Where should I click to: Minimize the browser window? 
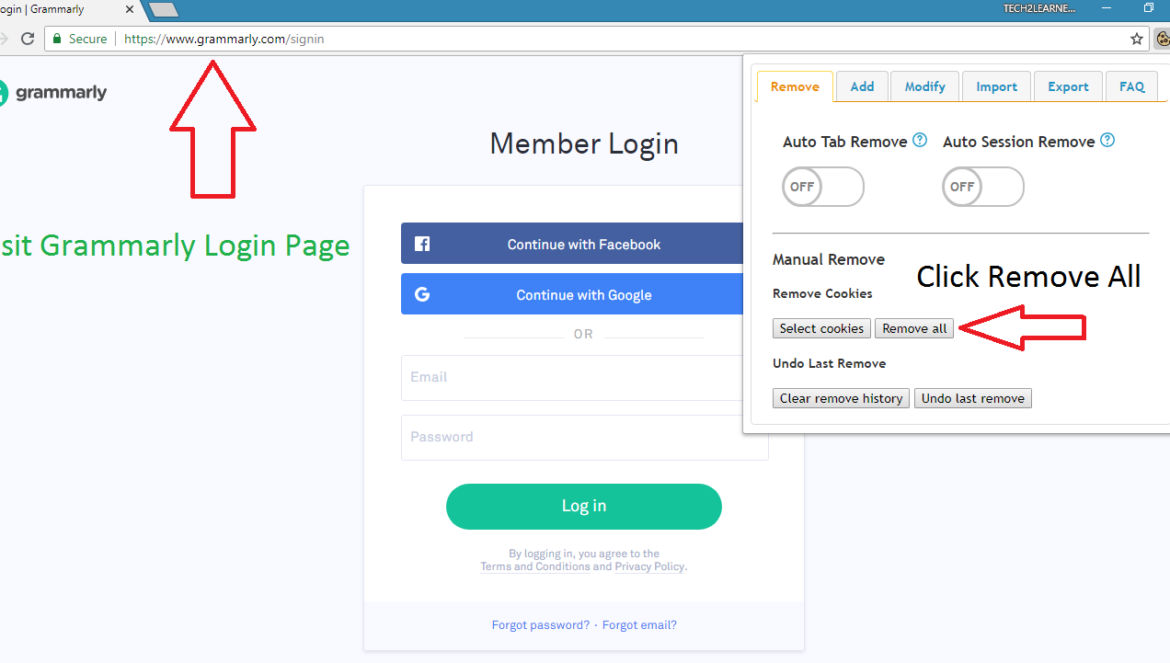tap(1107, 8)
